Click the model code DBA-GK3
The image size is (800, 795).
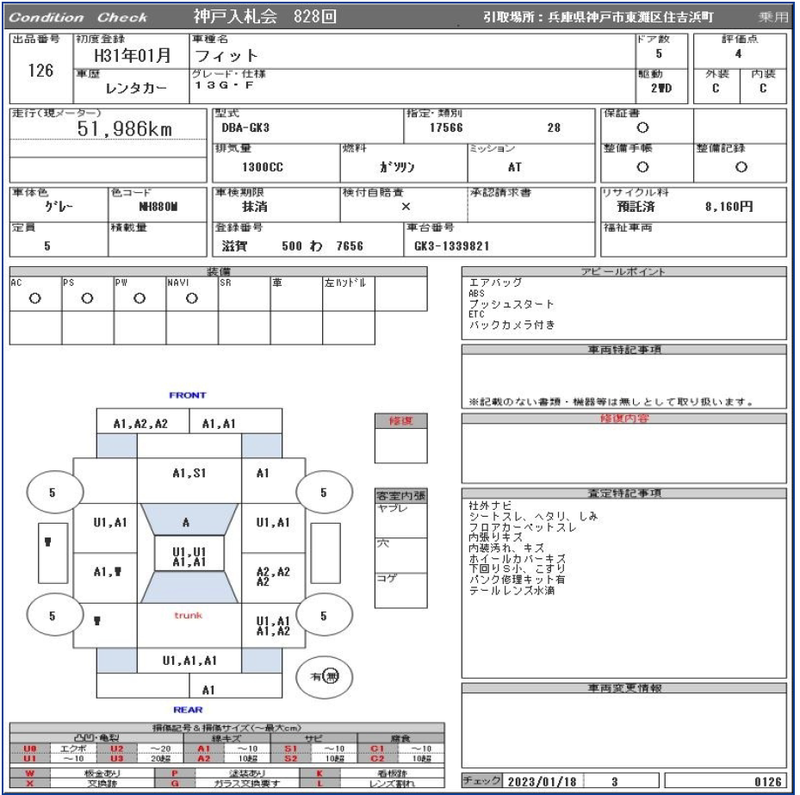[x=245, y=128]
